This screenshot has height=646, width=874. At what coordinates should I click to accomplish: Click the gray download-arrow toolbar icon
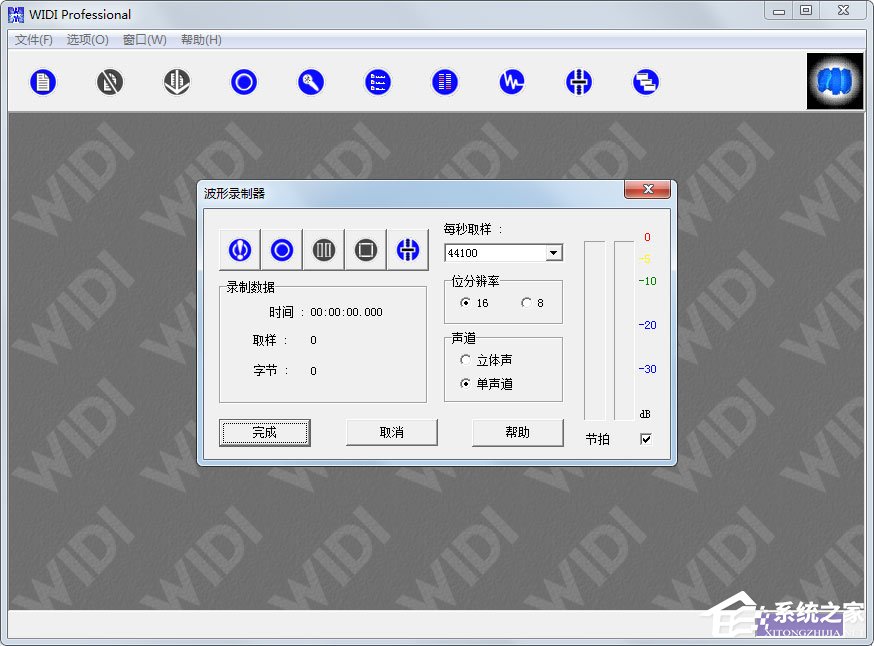click(177, 82)
